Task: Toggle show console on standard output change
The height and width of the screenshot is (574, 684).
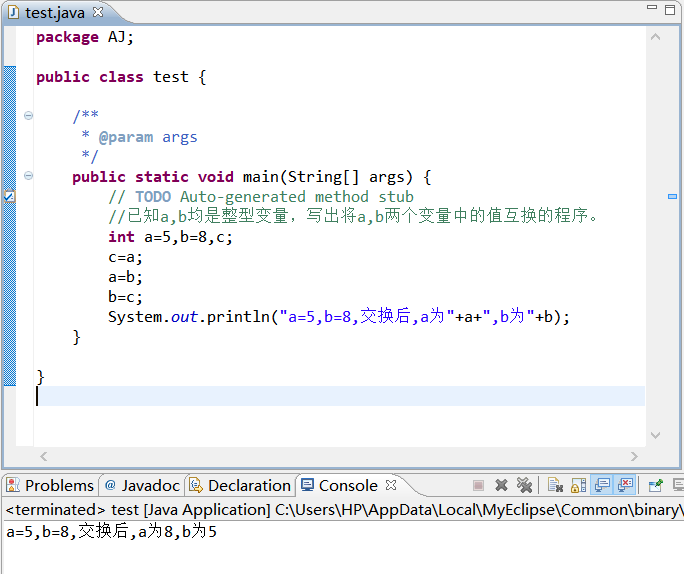Action: point(602,485)
